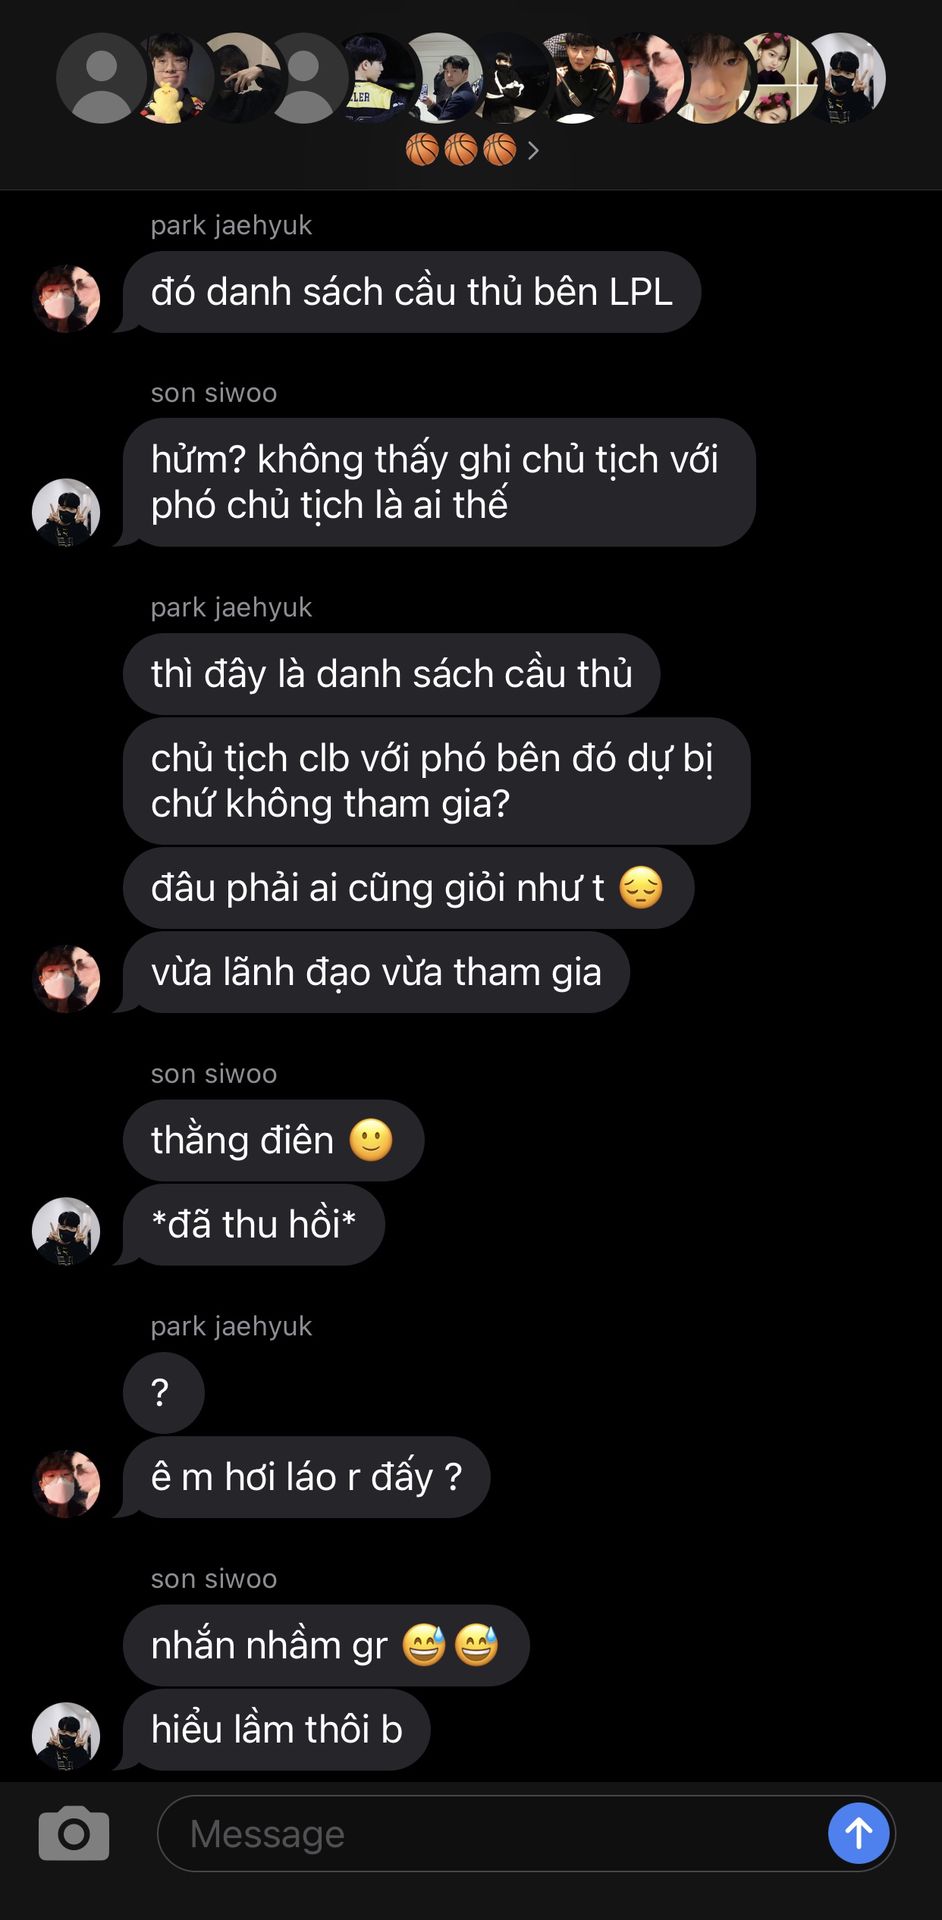Tap 'đó danh sách cầu thủ bên LPL' bubble
Viewport: 942px width, 1920px height.
412,292
